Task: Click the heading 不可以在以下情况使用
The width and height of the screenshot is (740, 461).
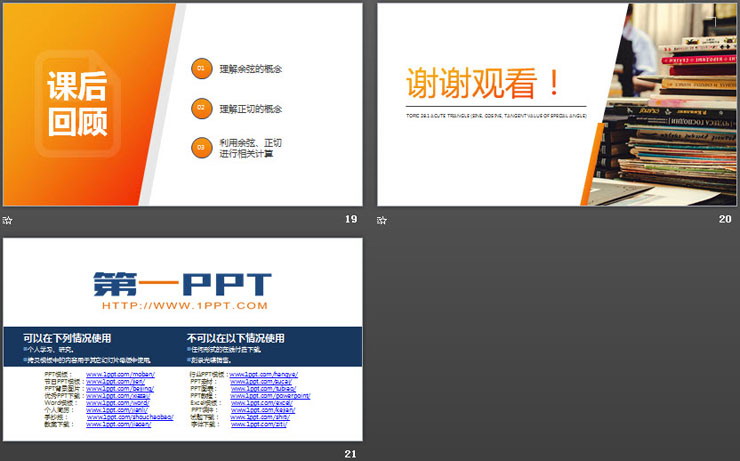Action: tap(235, 338)
